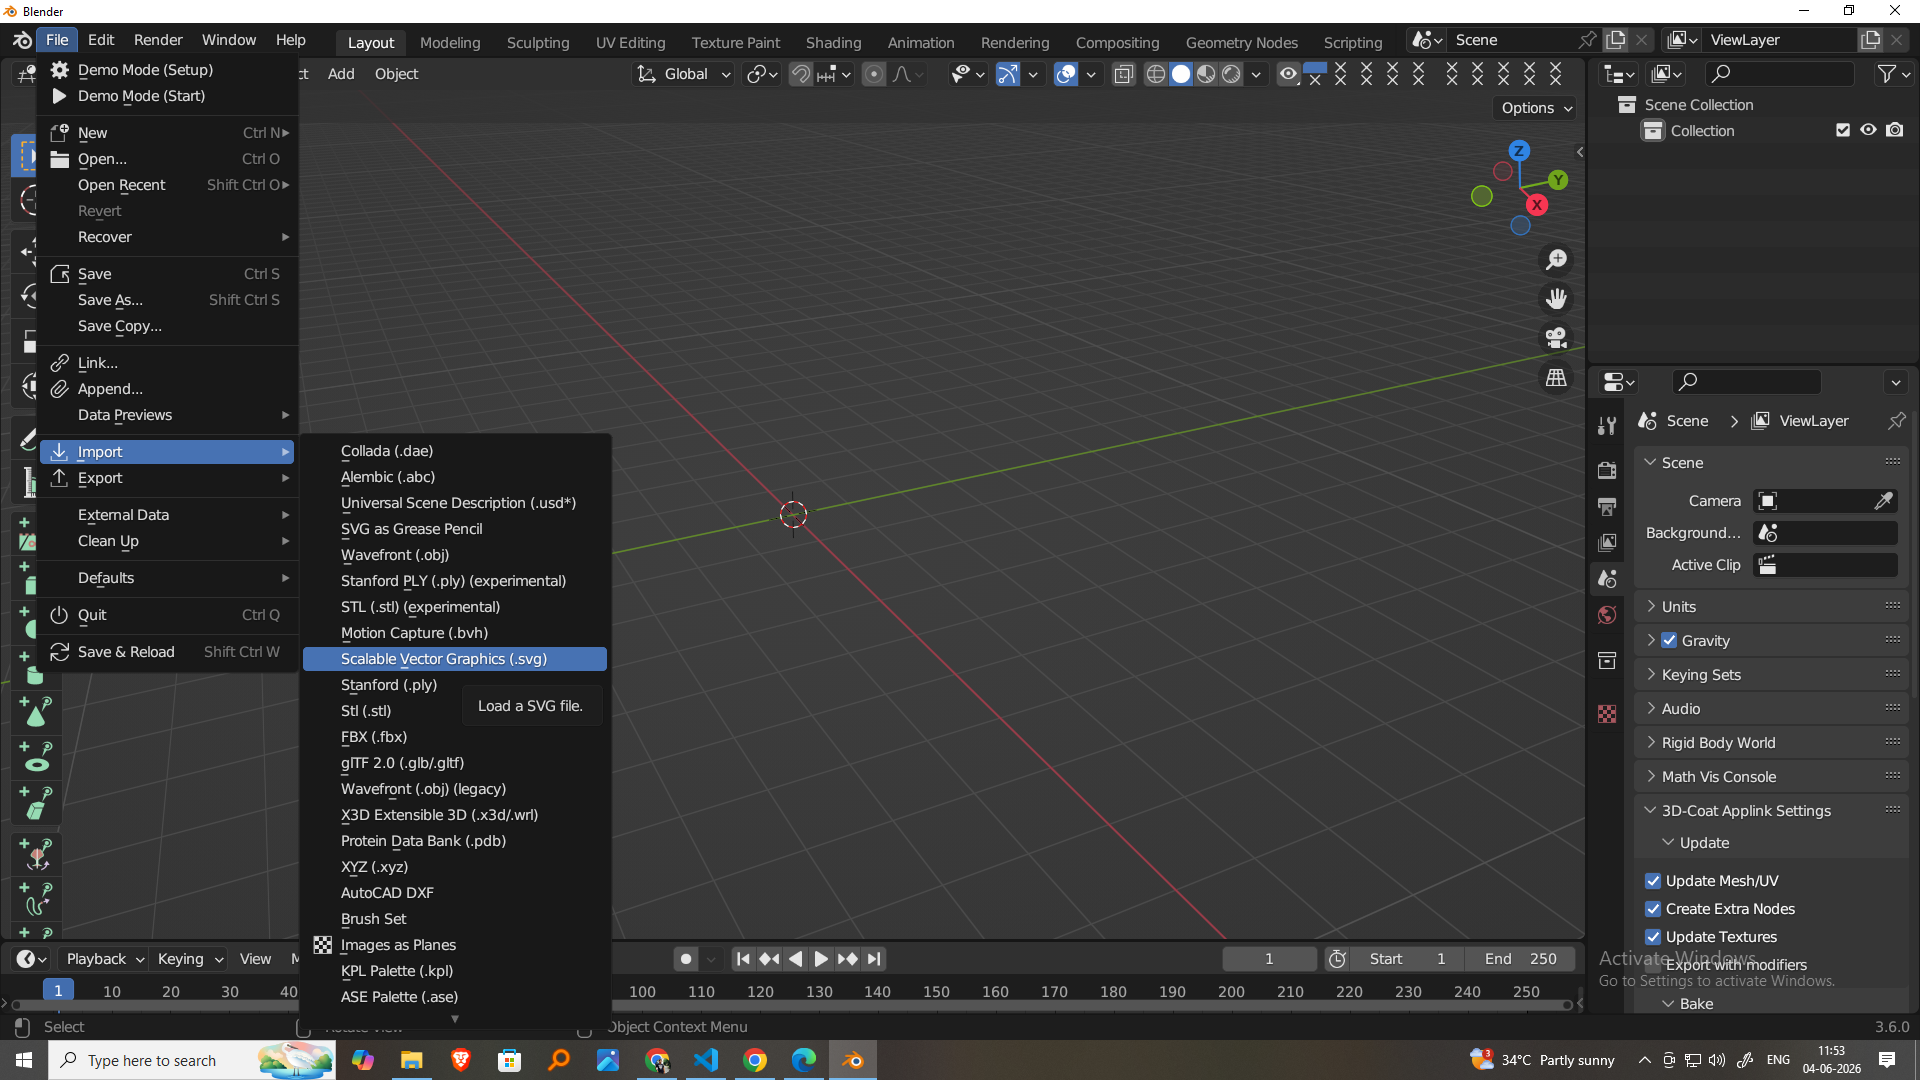
Task: Click the outliner search field
Action: point(1778,74)
